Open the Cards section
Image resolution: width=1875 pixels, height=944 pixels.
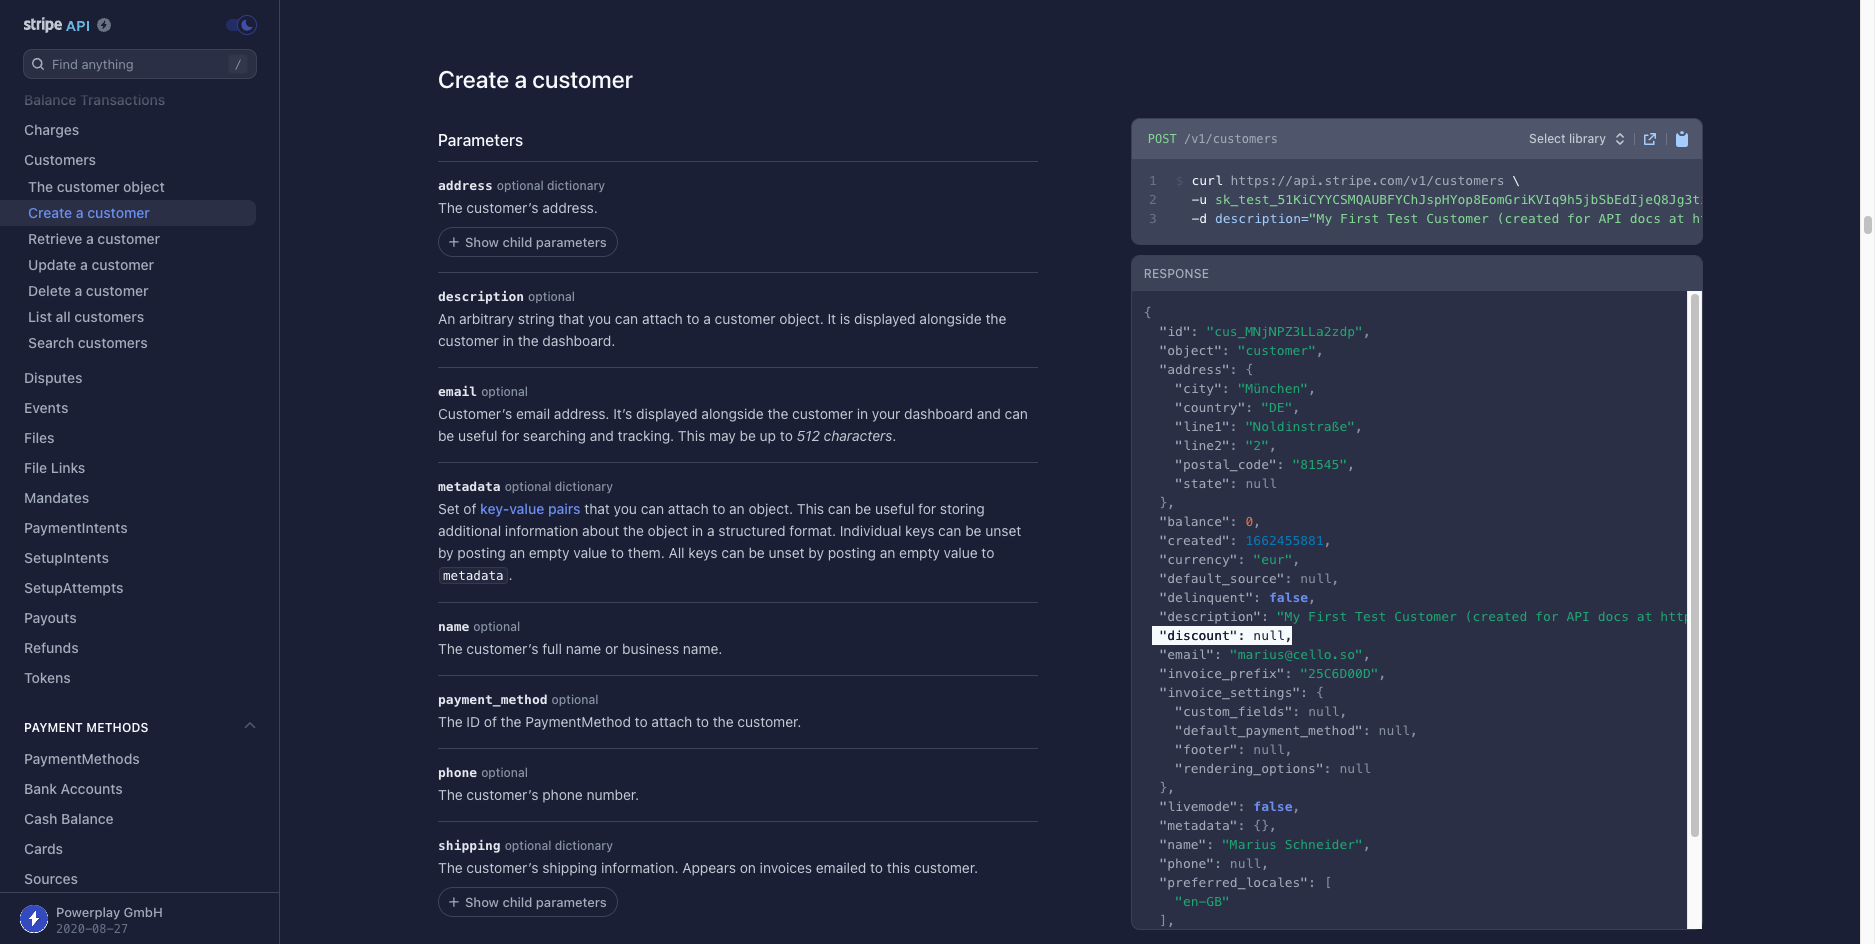pyautogui.click(x=43, y=849)
